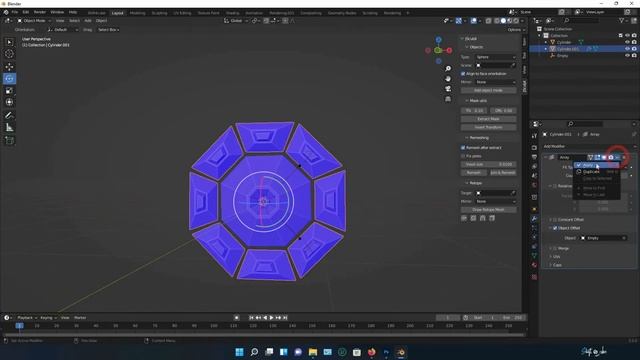Toggle Merge checkbox in Array modifier
Screen dimensions: 640x360
555,248
